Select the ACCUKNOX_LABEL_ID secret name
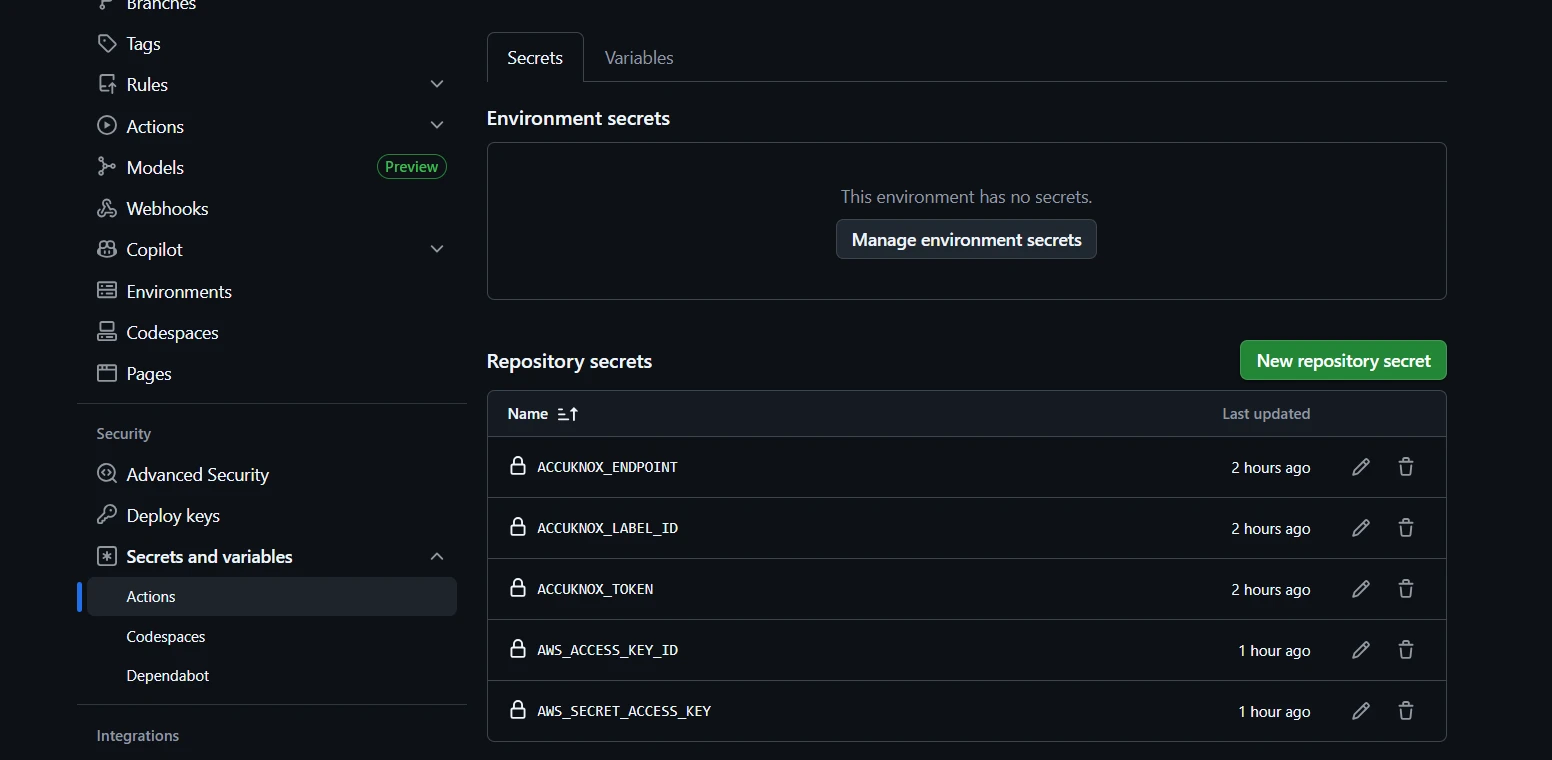This screenshot has height=760, width=1552. (607, 528)
